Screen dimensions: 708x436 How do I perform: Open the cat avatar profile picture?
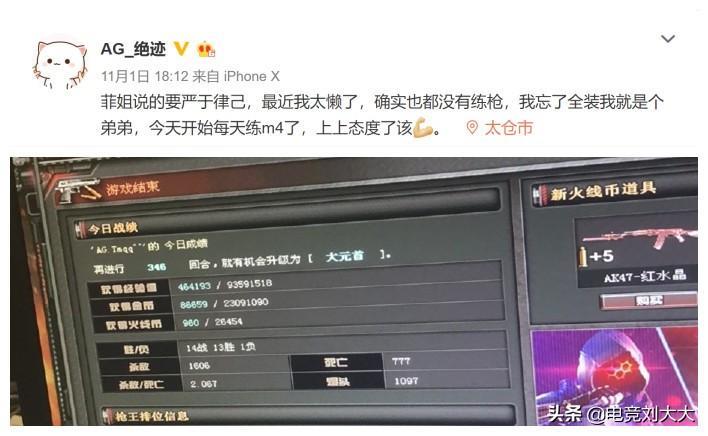(60, 64)
